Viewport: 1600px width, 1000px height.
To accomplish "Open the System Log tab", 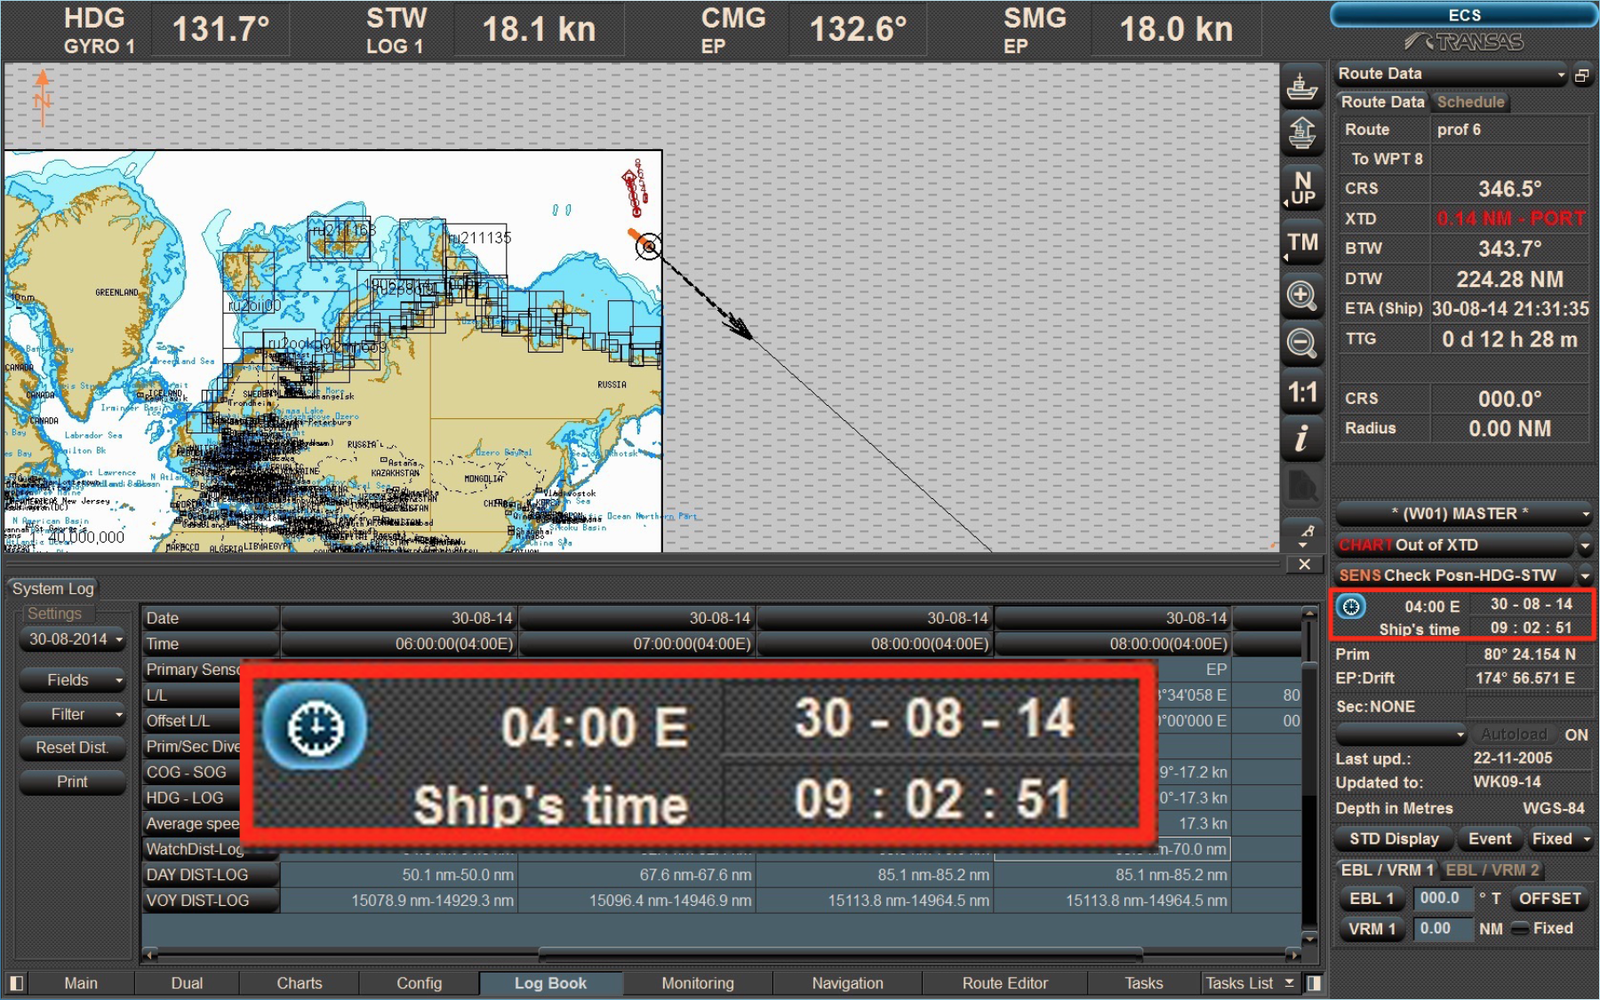I will click(x=53, y=589).
